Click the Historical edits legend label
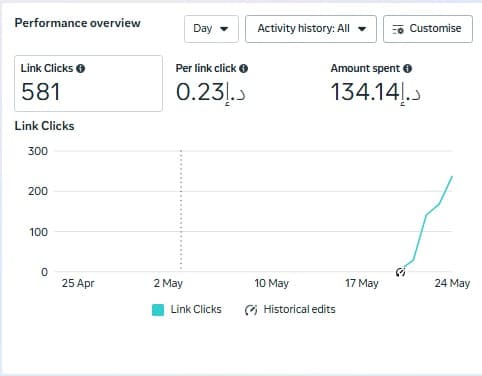Screen dimensions: 482x376 pos(299,309)
